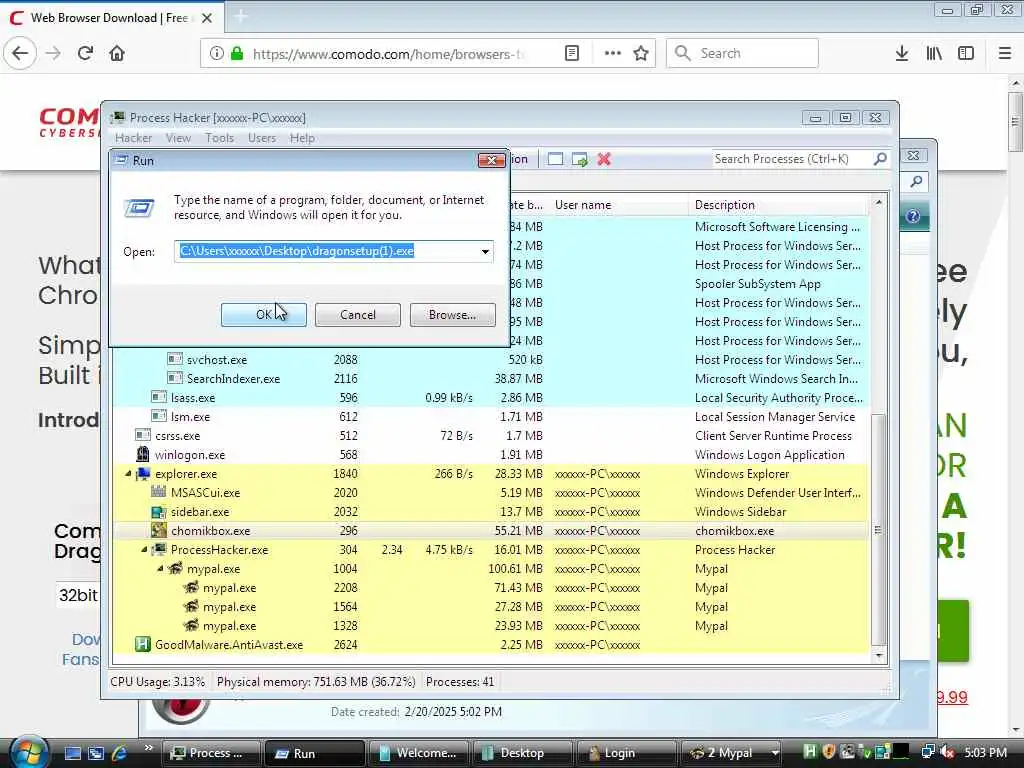This screenshot has height=768, width=1024.
Task: Open the Run dialog Open dropdown arrow
Action: point(485,251)
